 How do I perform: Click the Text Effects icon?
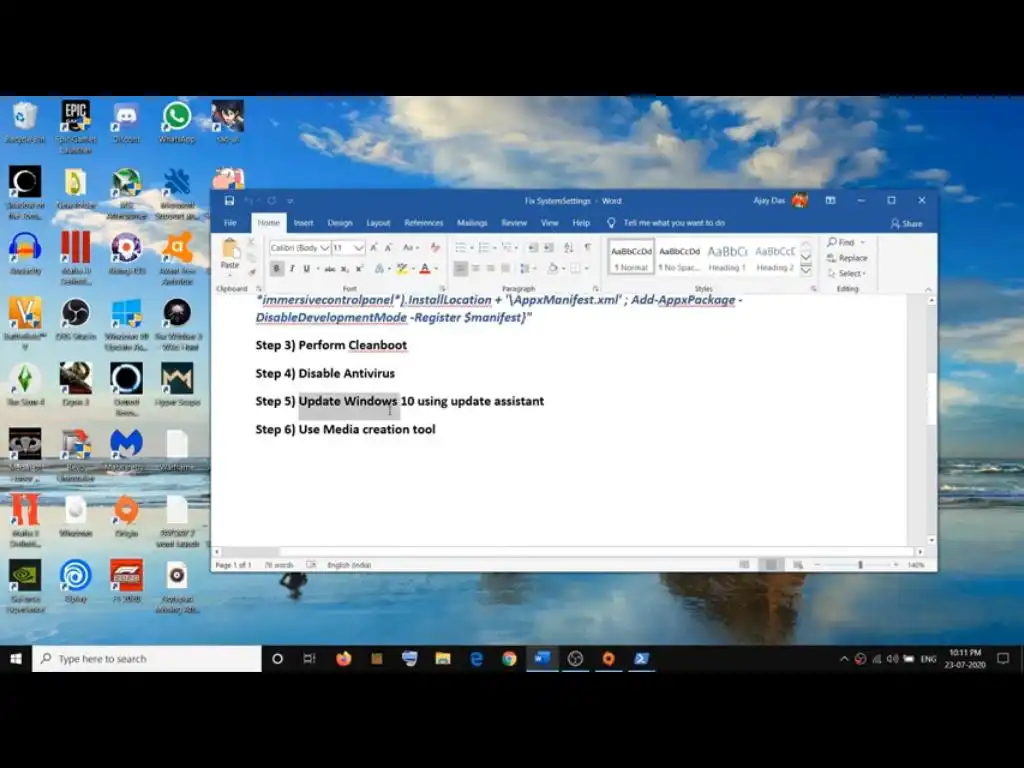pos(379,268)
